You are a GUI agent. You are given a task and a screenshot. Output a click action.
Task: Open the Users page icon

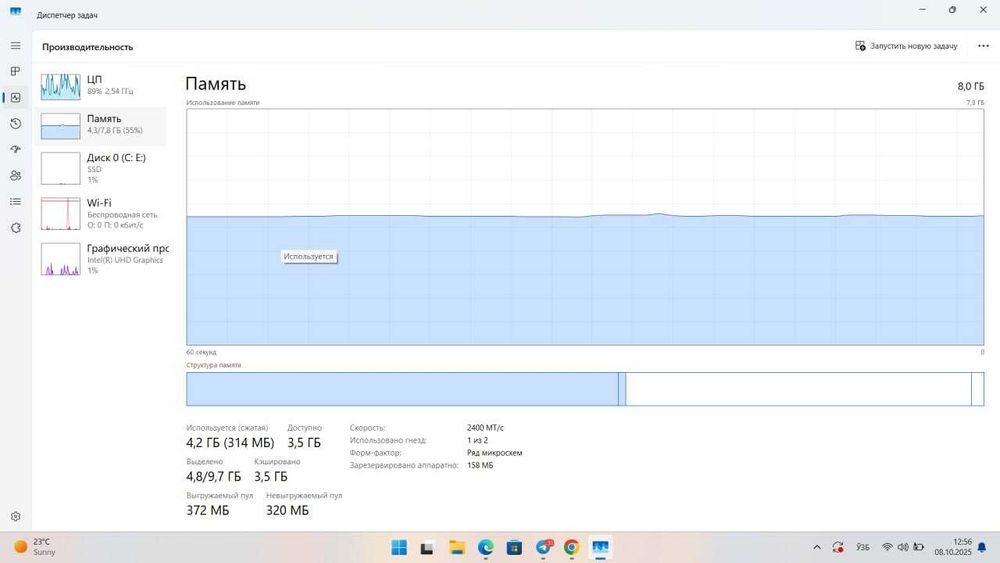[x=15, y=175]
